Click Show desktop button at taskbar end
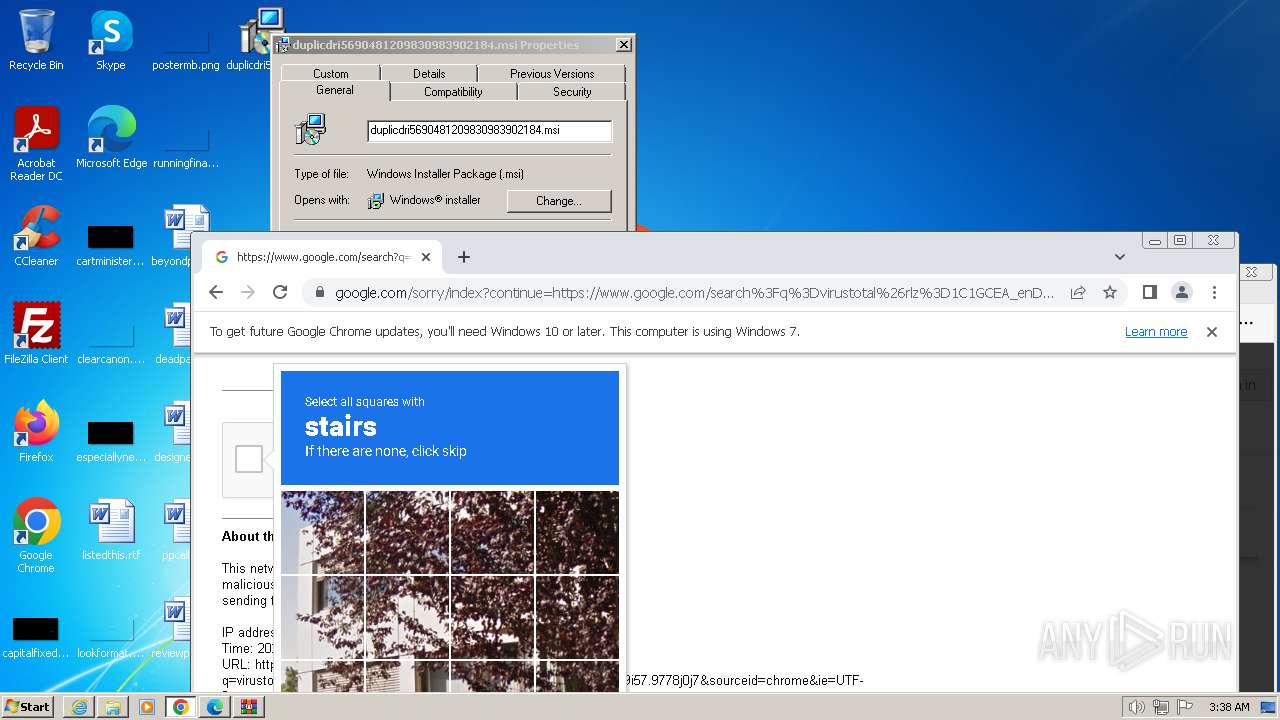Screen dimensions: 1280x720 click(1268, 707)
